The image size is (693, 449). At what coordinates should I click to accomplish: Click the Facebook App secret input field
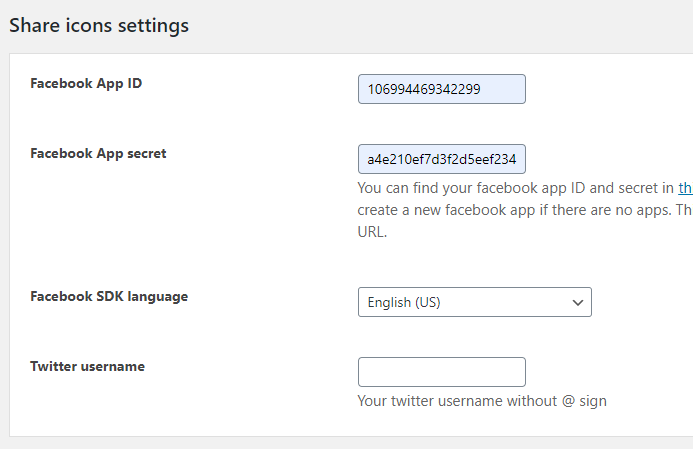click(441, 159)
